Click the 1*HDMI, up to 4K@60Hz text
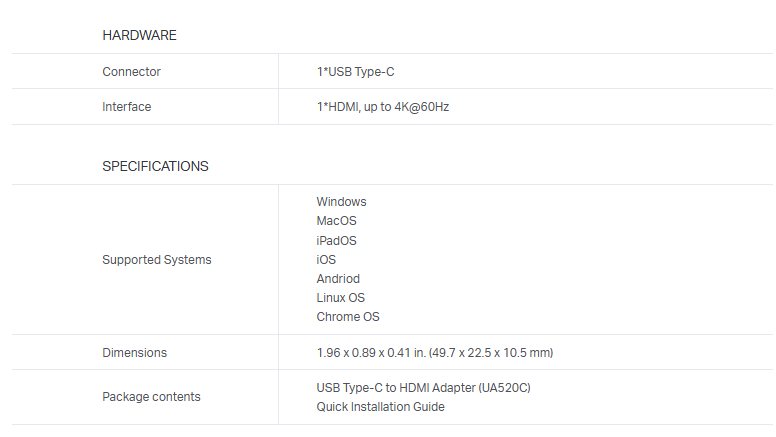776x437 pixels. coord(382,107)
